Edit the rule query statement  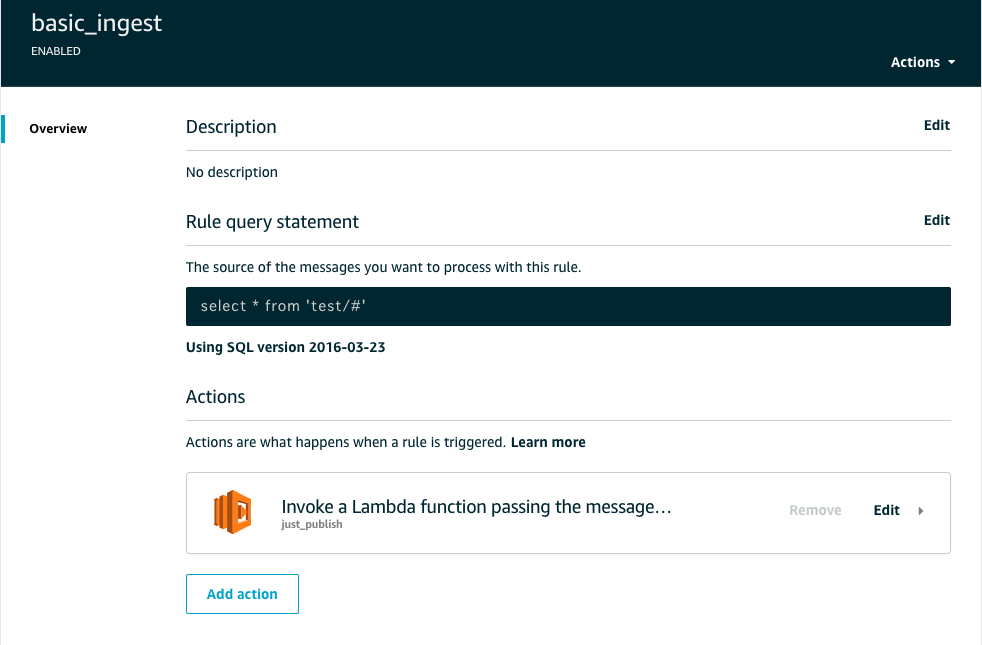click(x=936, y=220)
